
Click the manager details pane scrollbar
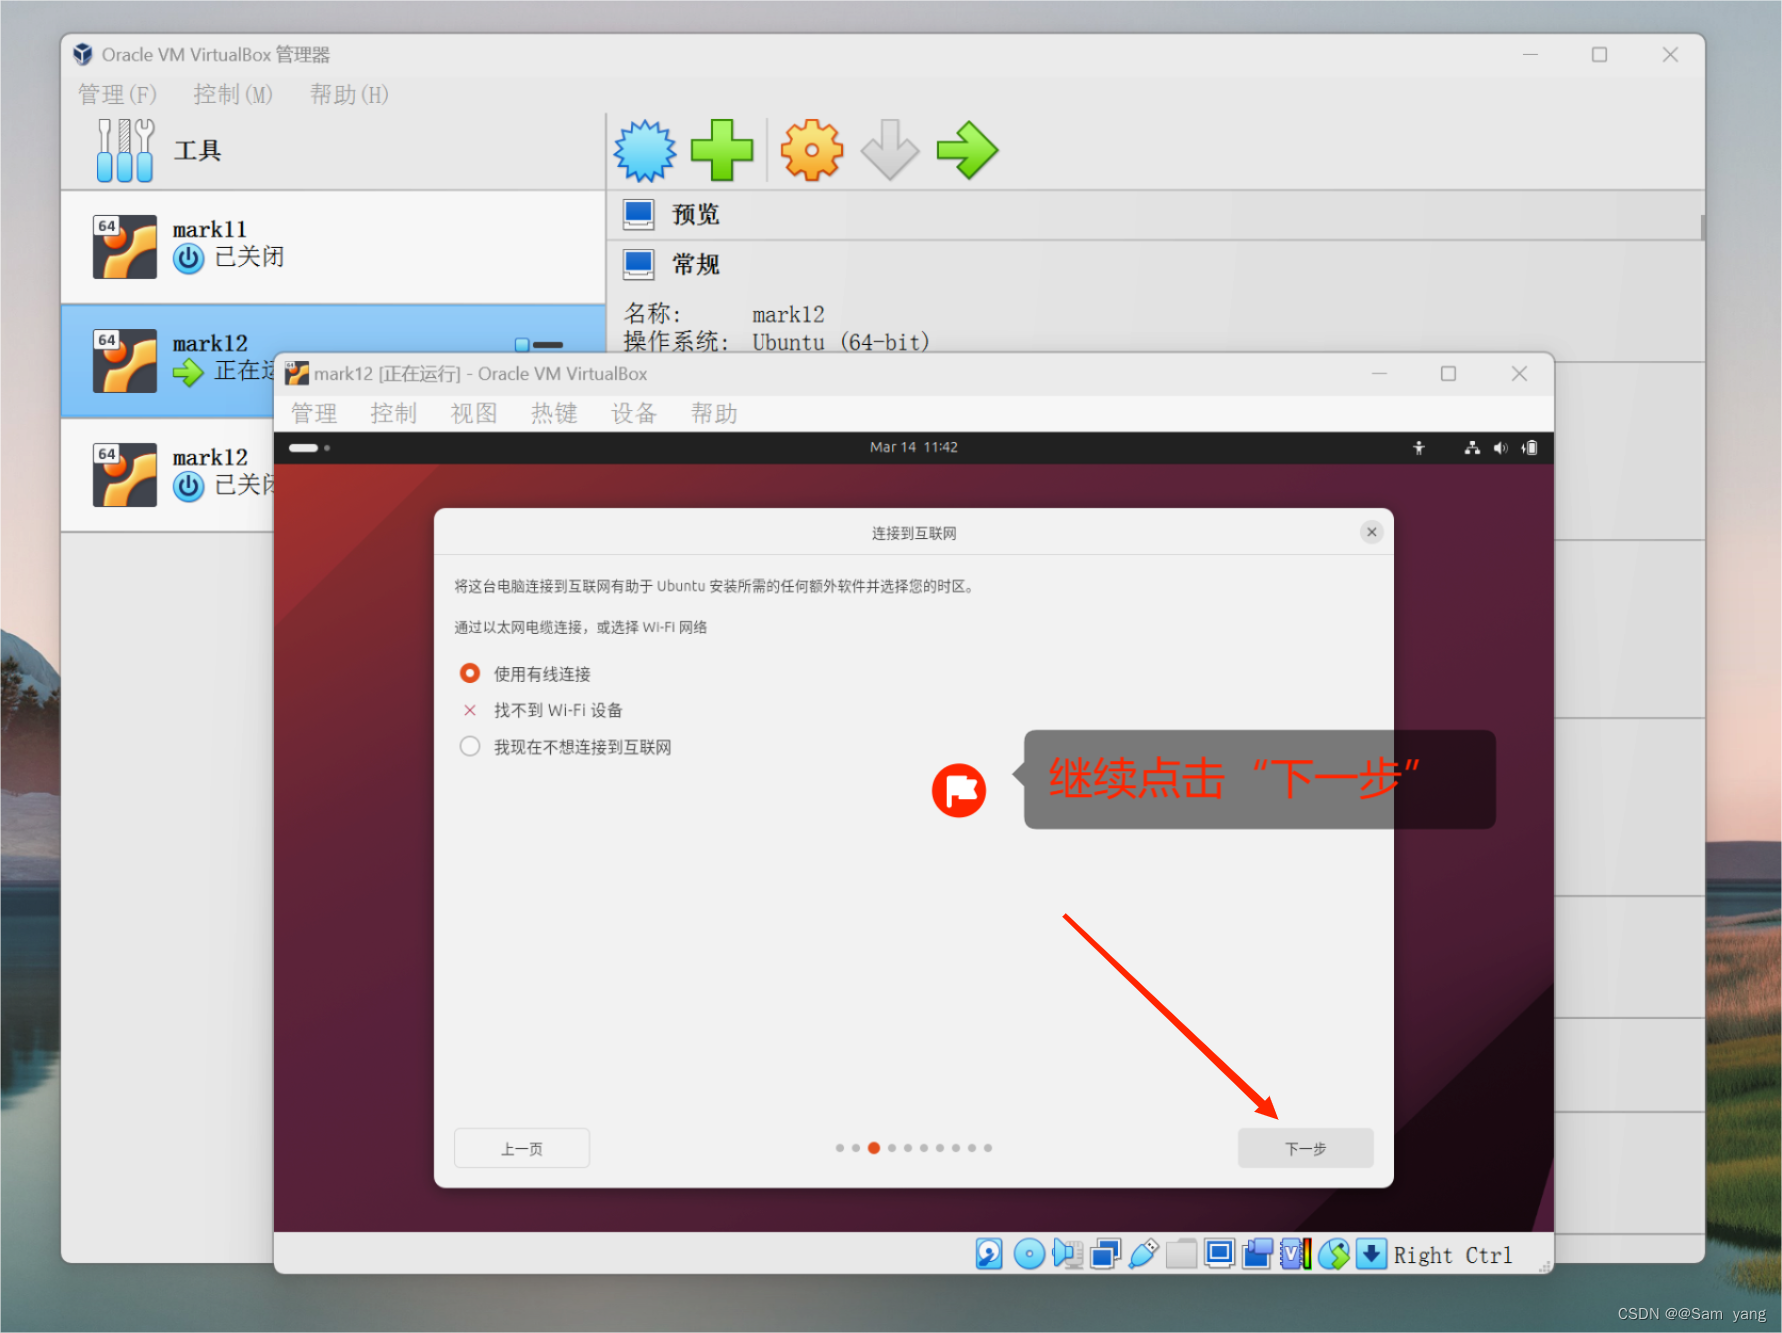point(1702,226)
